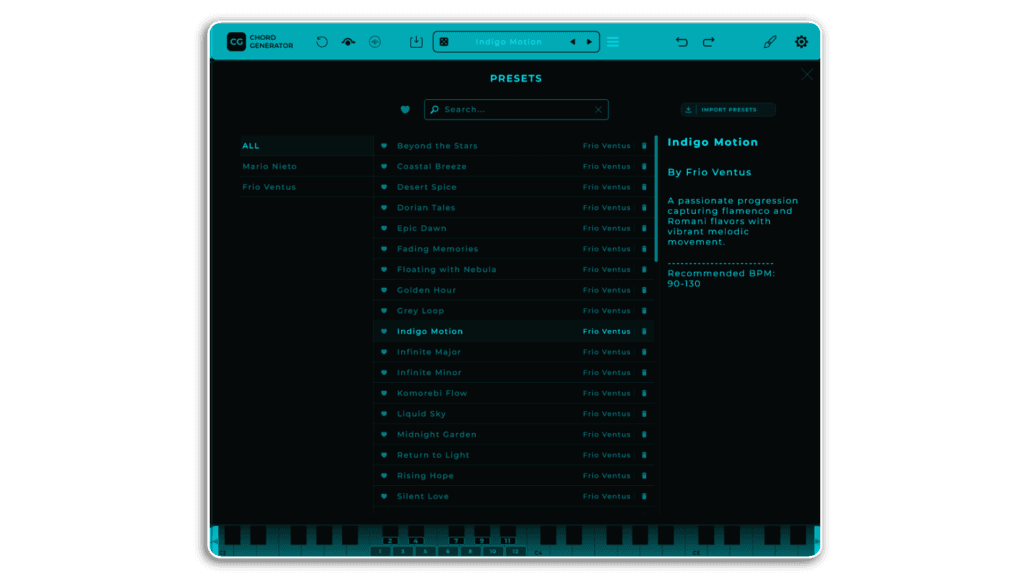
Task: Click the export download icon in toolbar
Action: pos(417,42)
